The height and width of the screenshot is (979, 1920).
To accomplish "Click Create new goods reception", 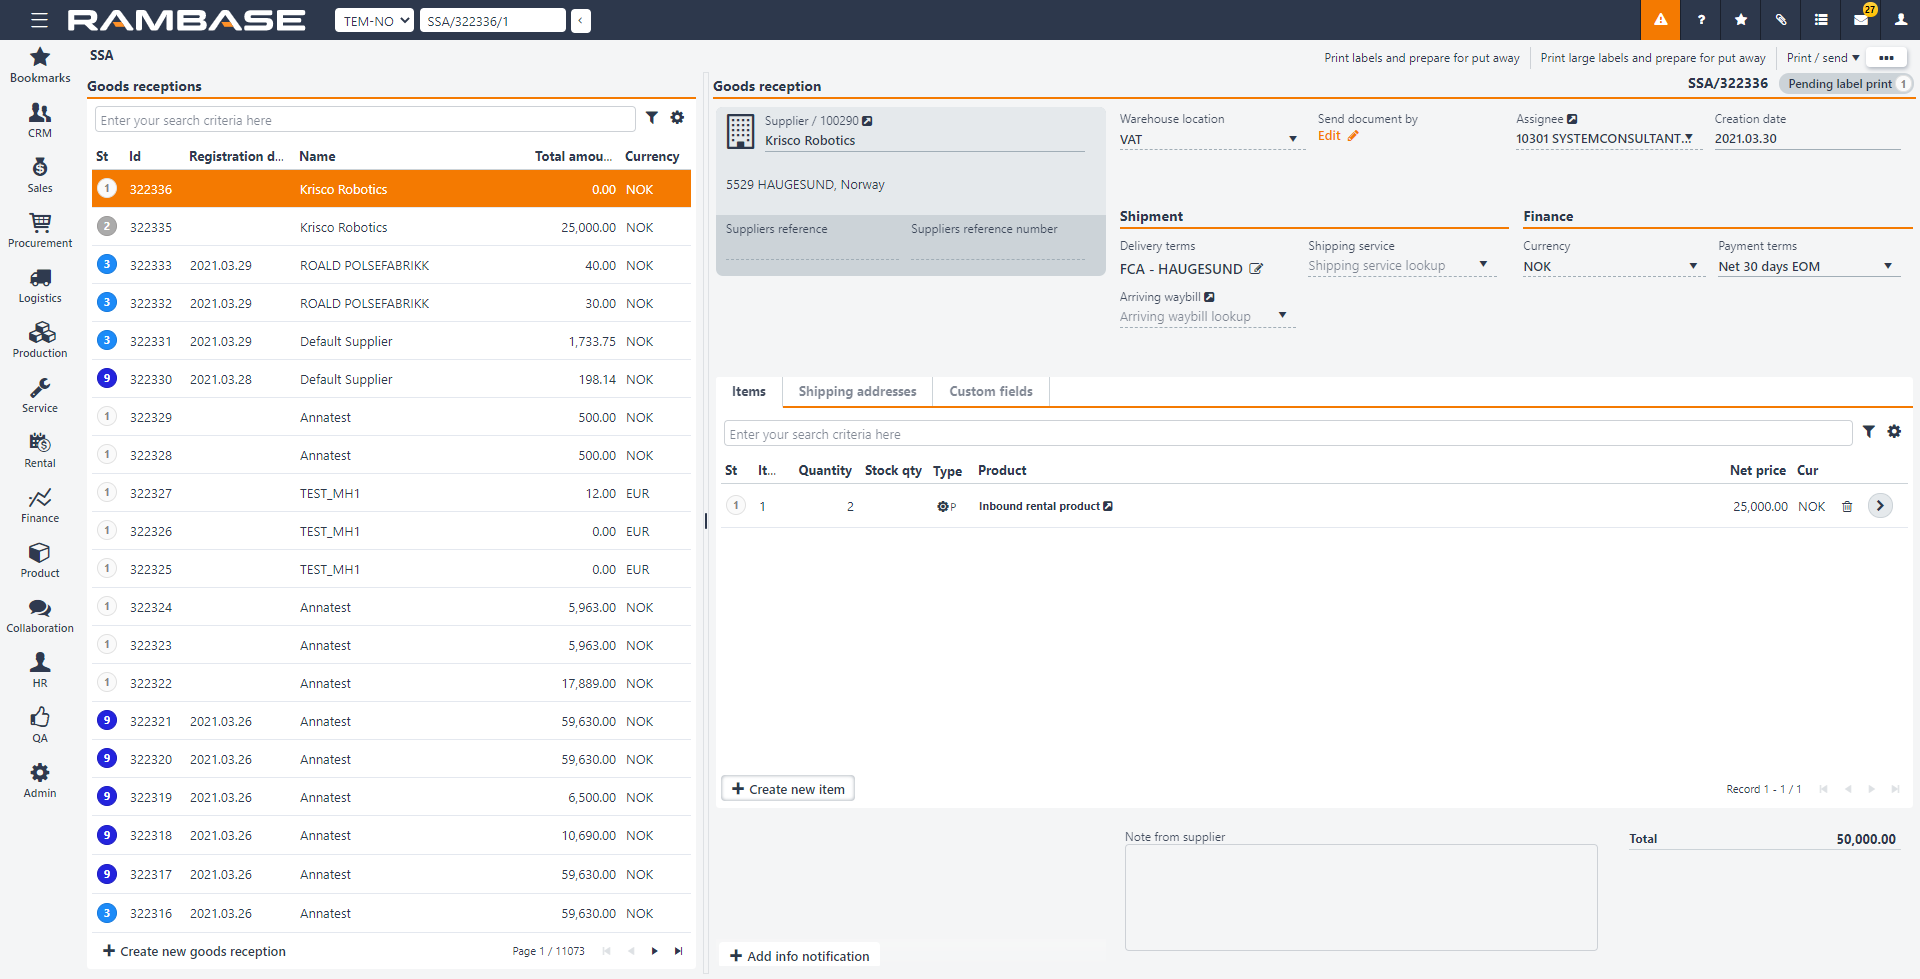I will click(194, 951).
